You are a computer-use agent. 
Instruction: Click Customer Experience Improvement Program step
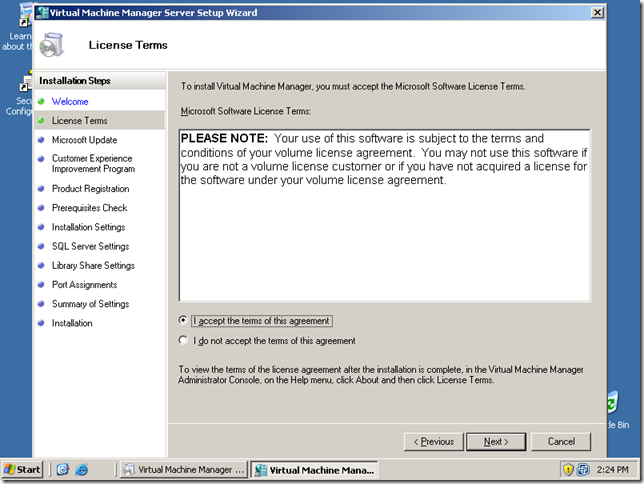[x=93, y=164]
